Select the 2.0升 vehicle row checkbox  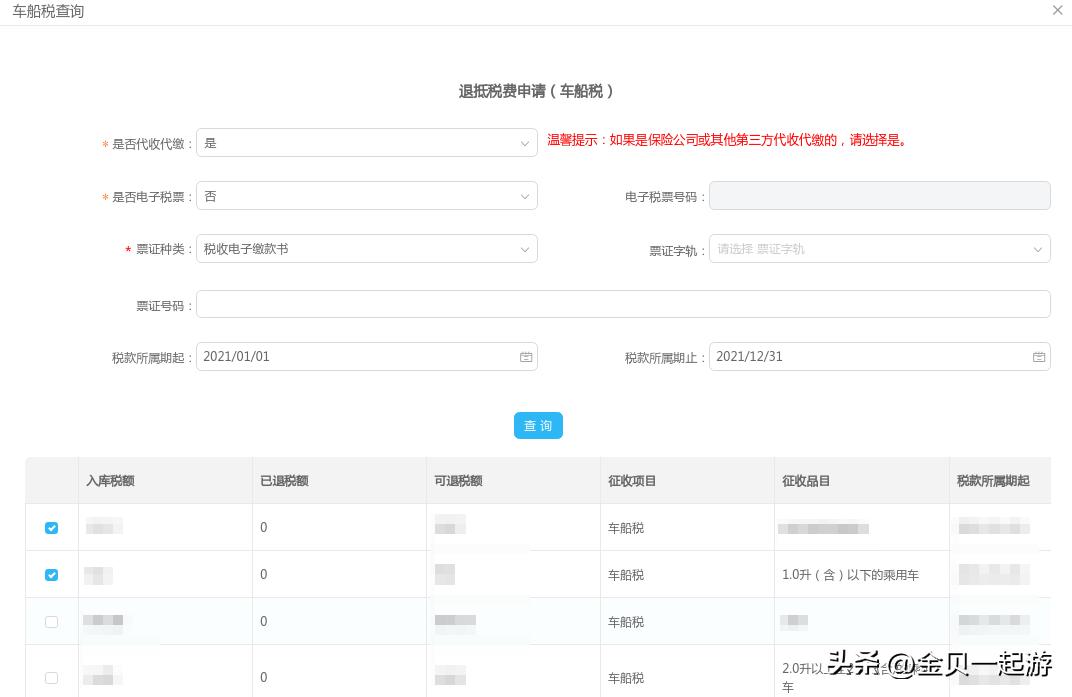click(51, 677)
